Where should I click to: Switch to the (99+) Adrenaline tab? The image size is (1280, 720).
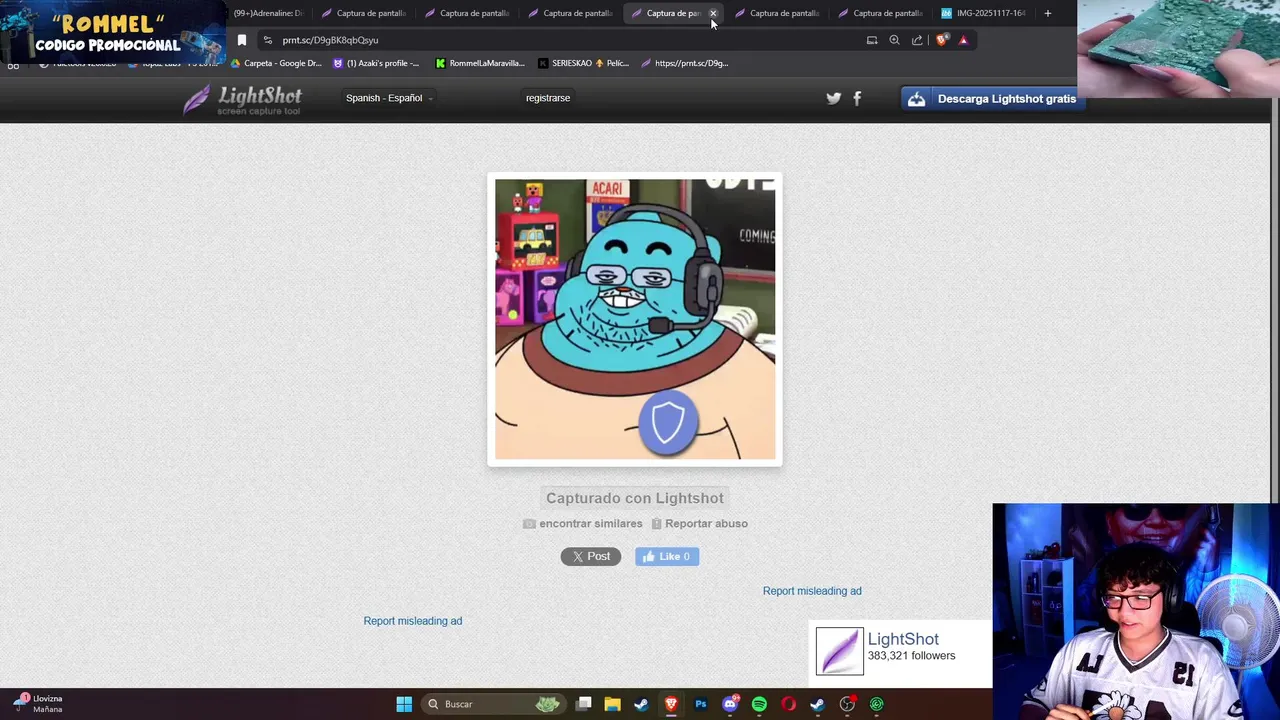click(267, 13)
